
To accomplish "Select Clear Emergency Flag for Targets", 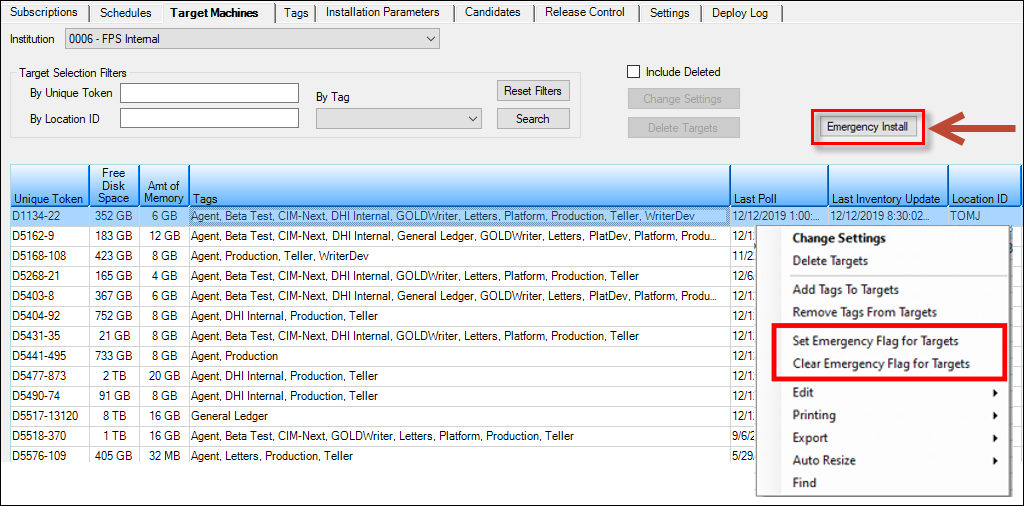I will pos(881,364).
